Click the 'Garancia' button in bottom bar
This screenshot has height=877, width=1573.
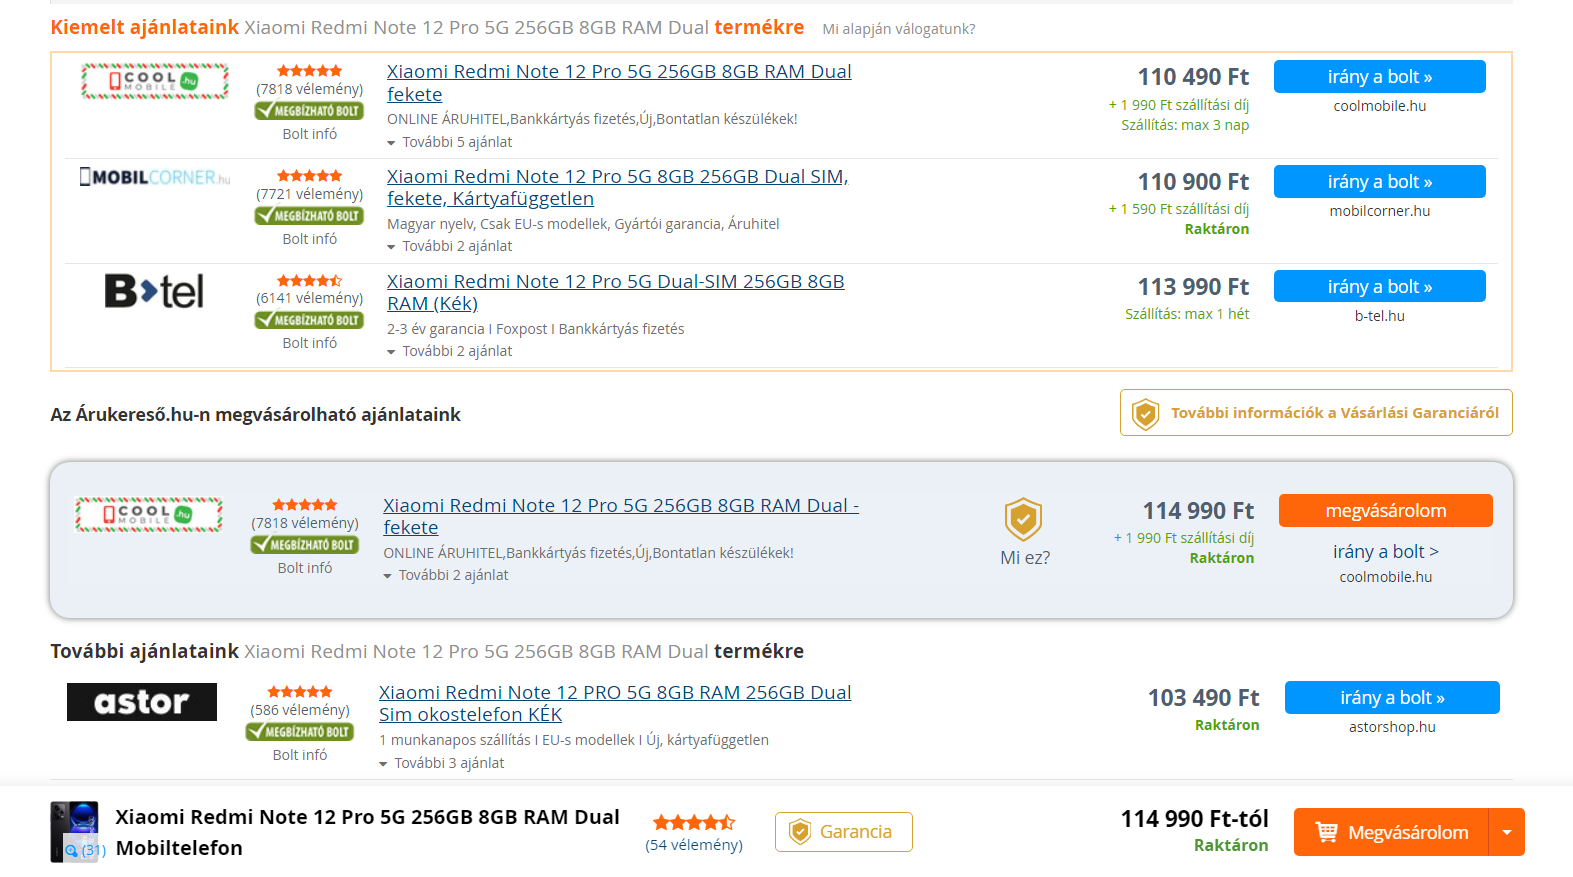pos(843,832)
